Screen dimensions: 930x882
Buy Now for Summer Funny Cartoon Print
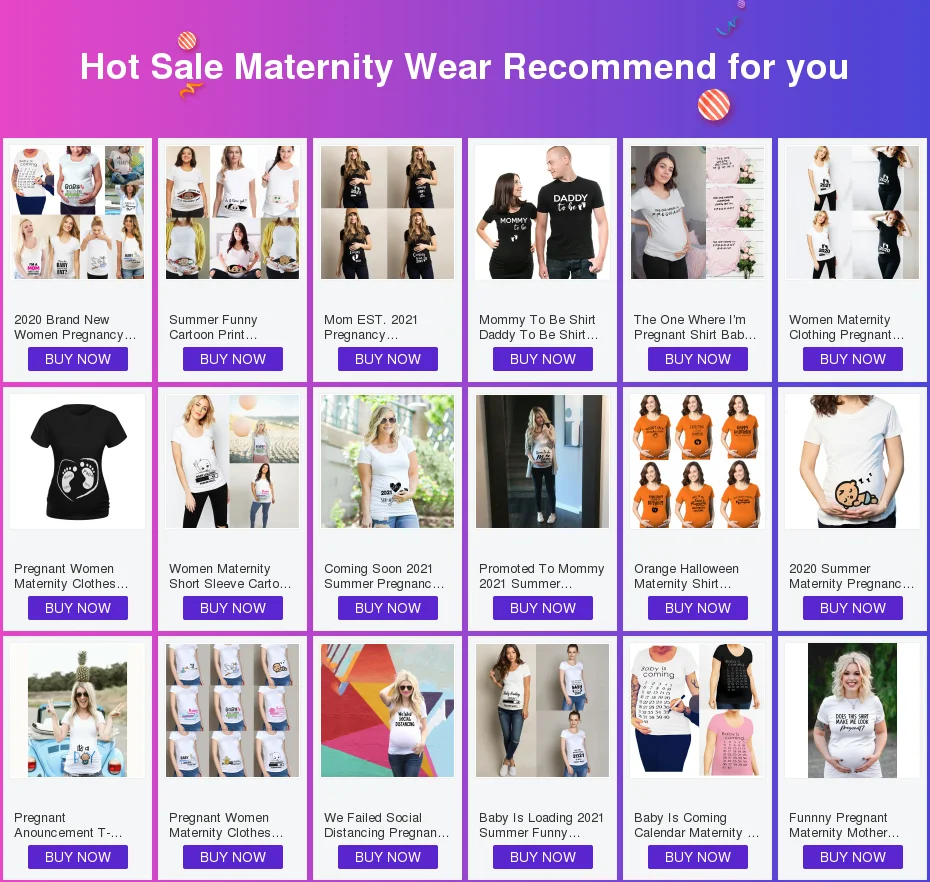pyautogui.click(x=232, y=359)
